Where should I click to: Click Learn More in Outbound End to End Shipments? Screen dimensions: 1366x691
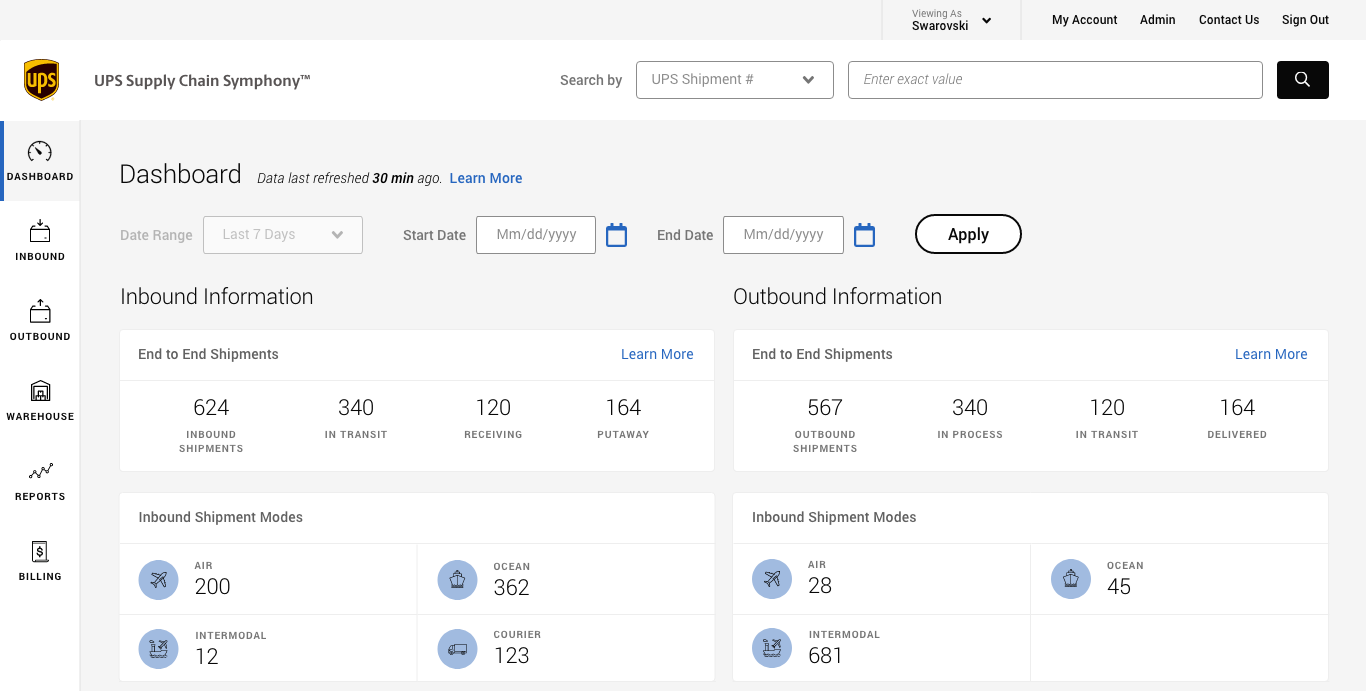(1271, 354)
